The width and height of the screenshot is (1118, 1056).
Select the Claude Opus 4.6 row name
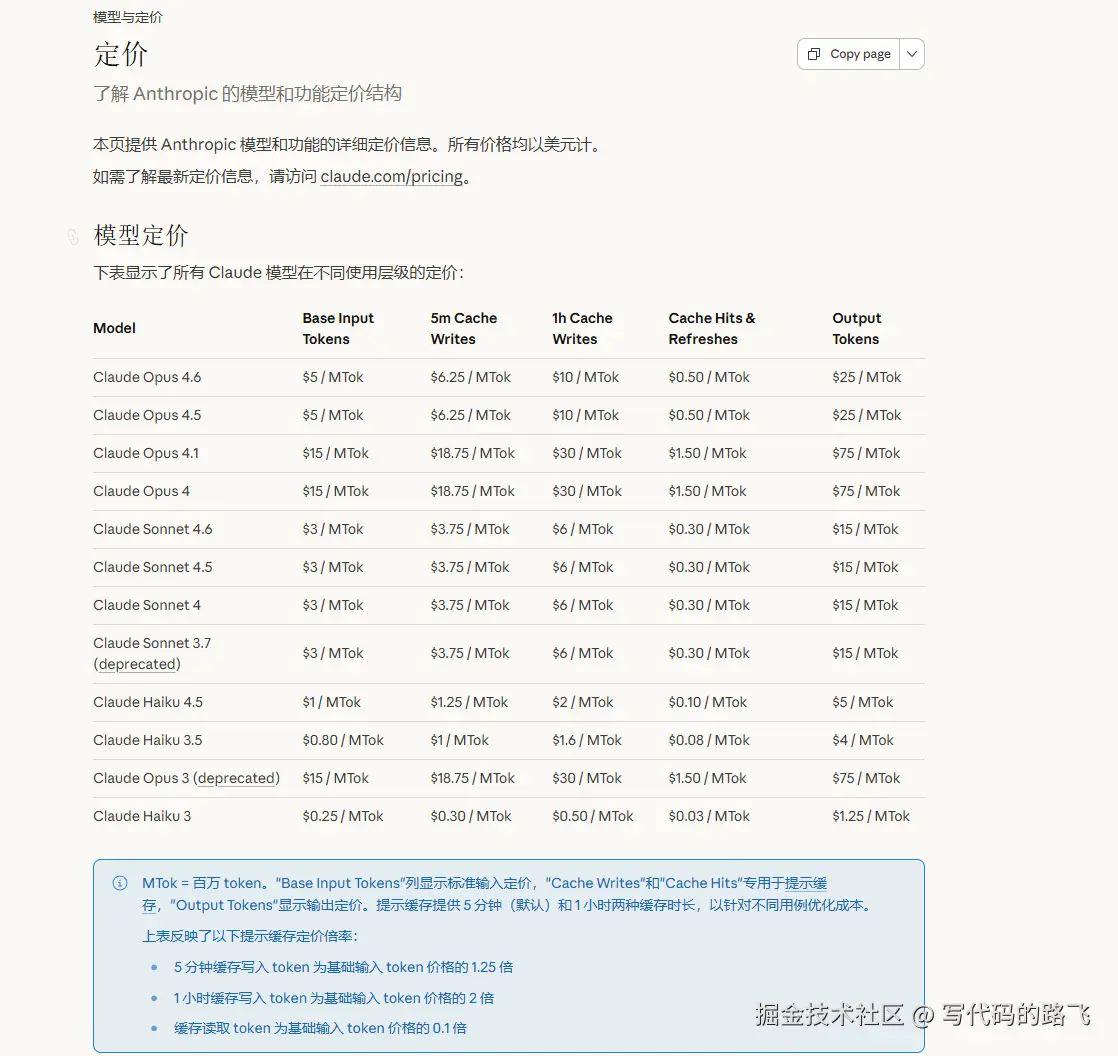147,377
